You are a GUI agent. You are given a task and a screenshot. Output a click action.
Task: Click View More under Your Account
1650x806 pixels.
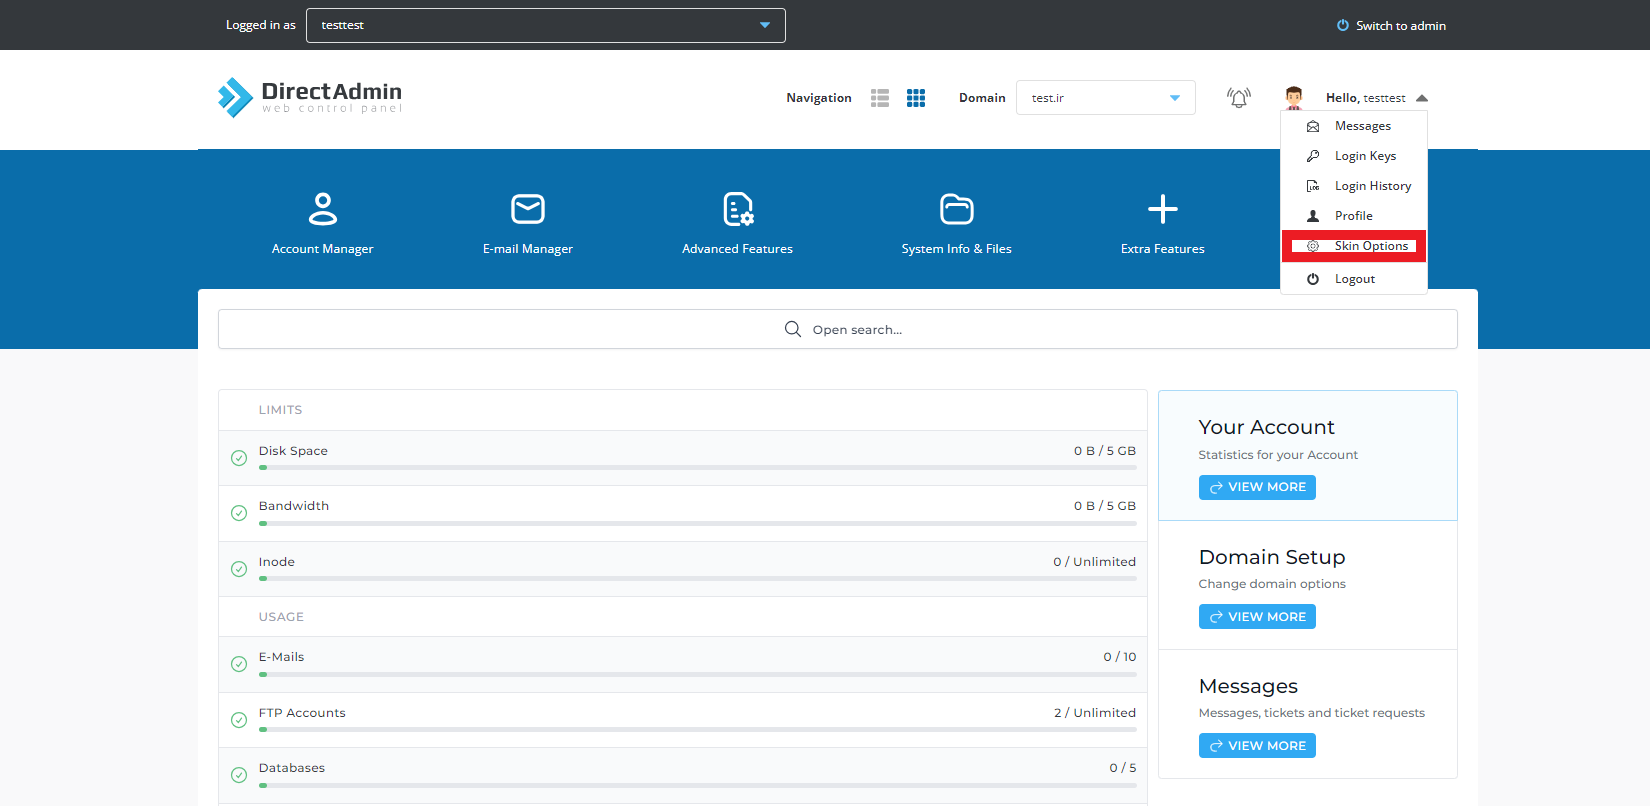pyautogui.click(x=1257, y=487)
